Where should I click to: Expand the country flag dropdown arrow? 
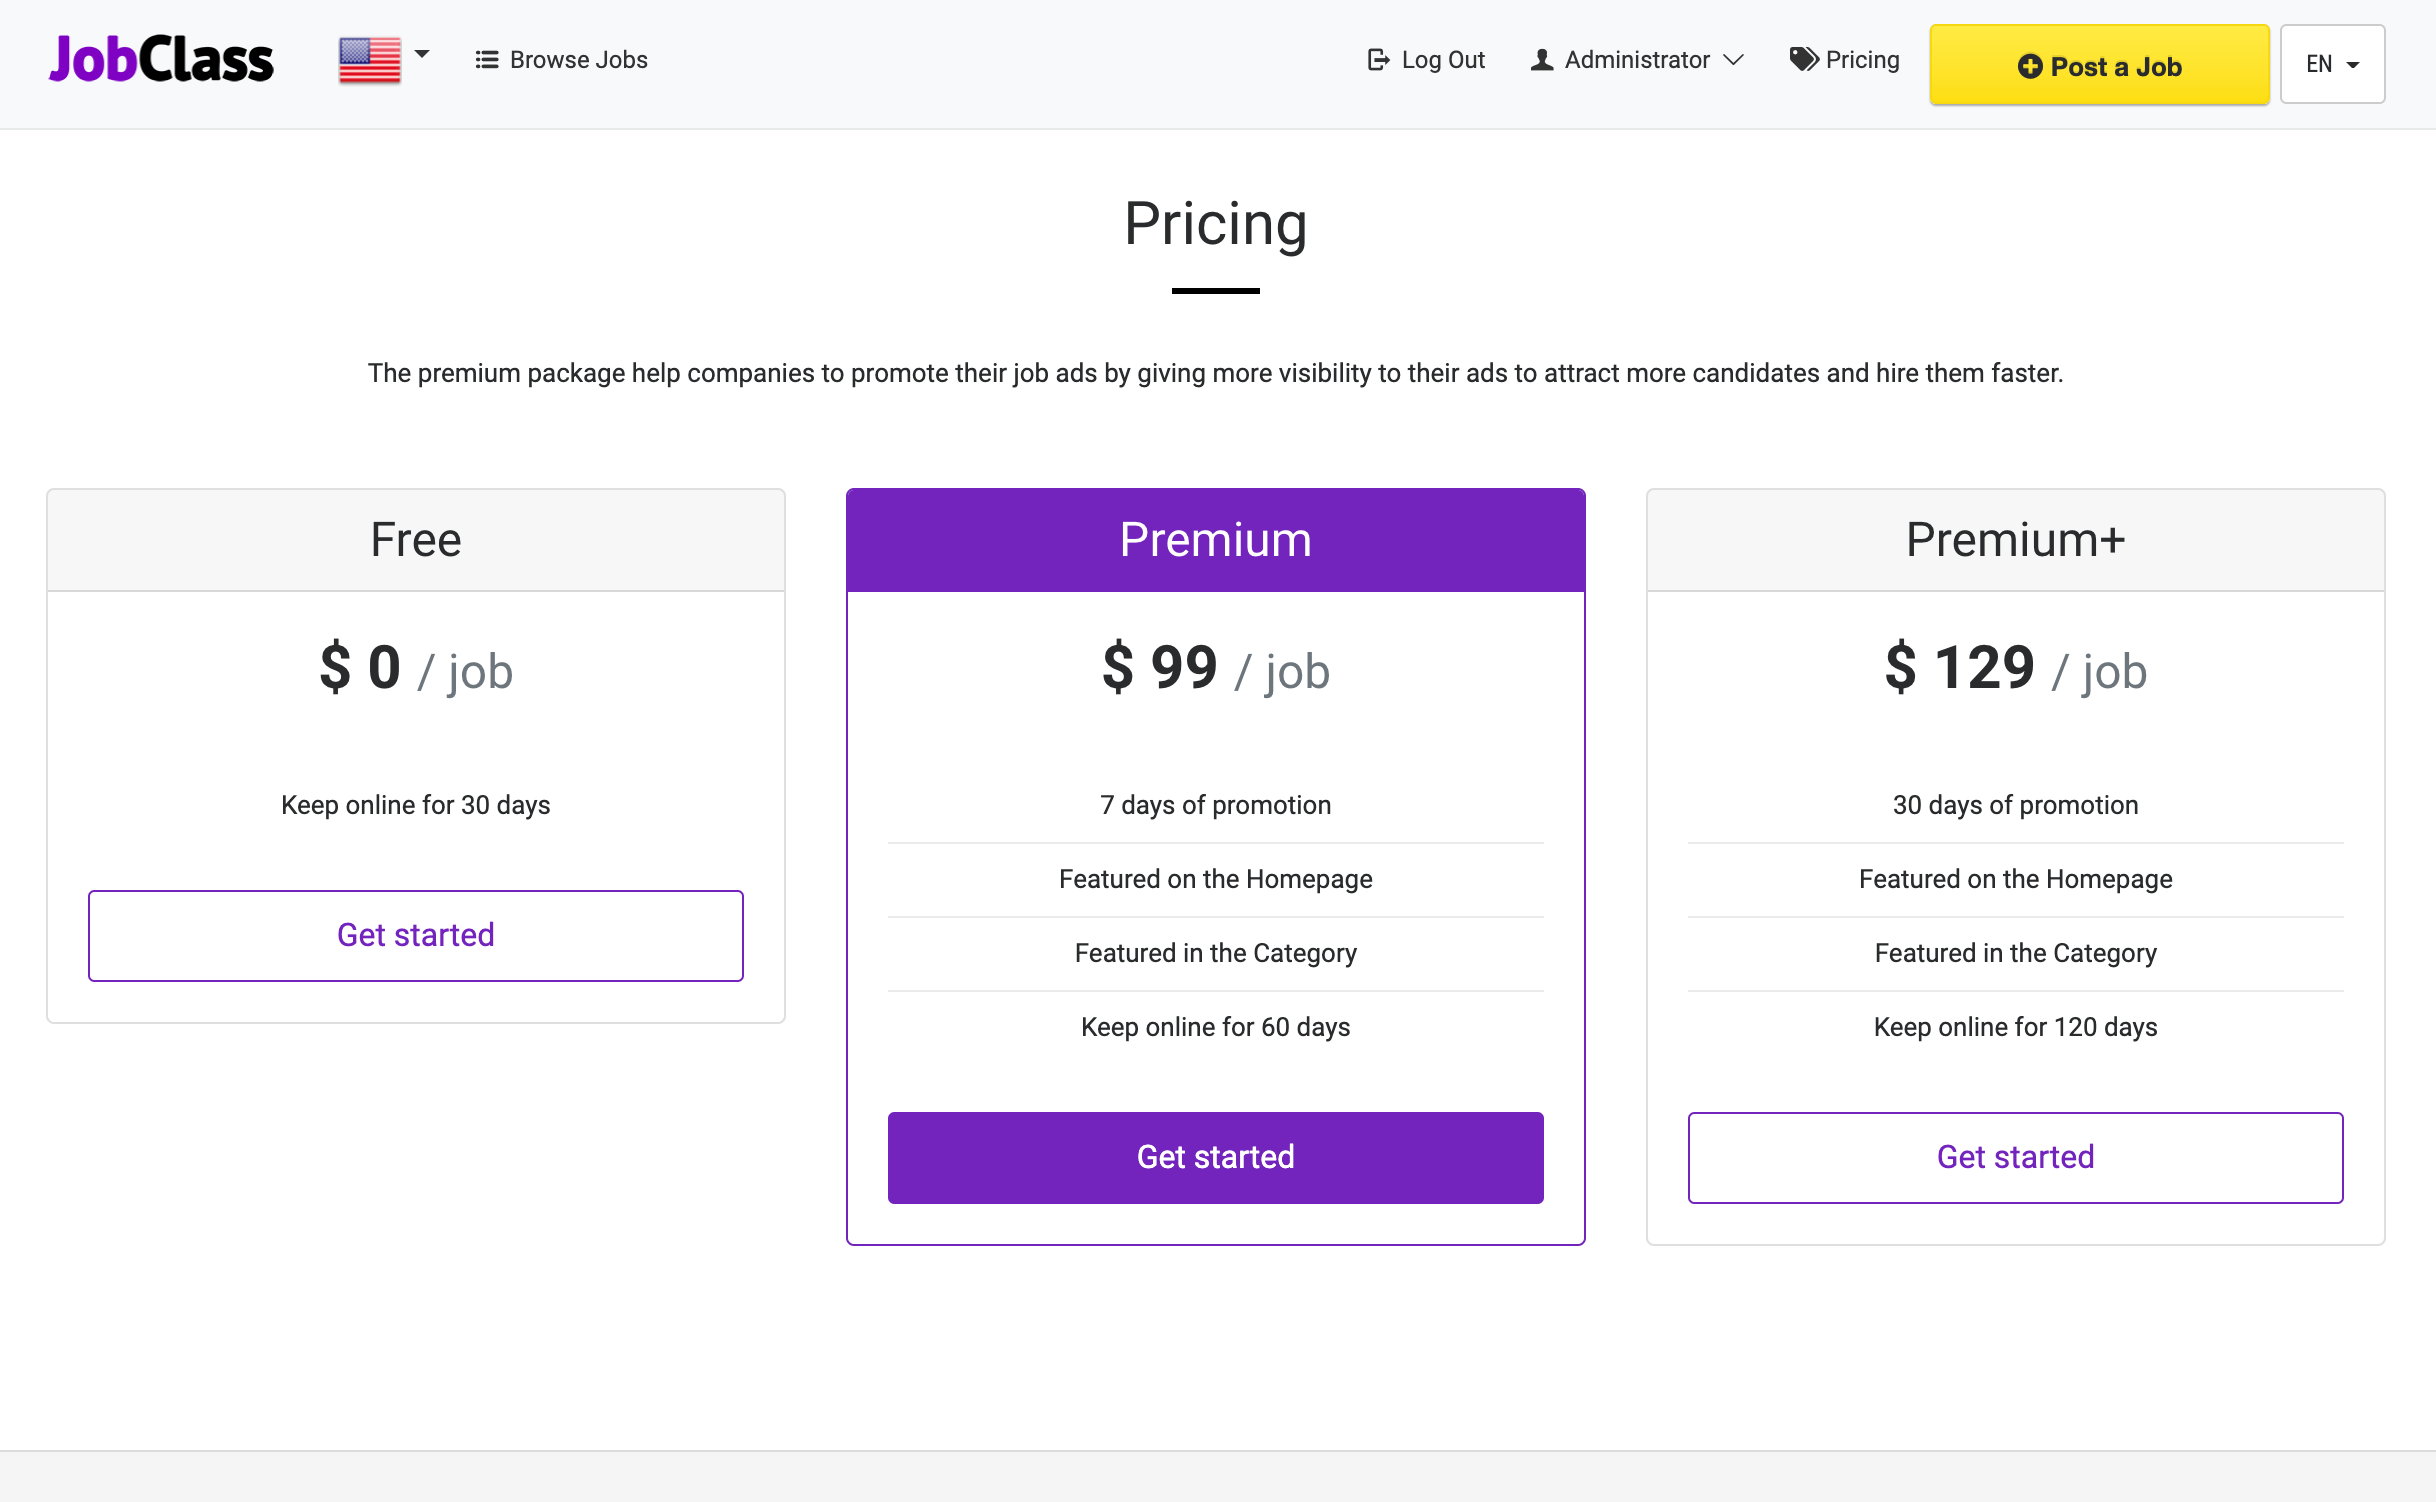(x=422, y=54)
